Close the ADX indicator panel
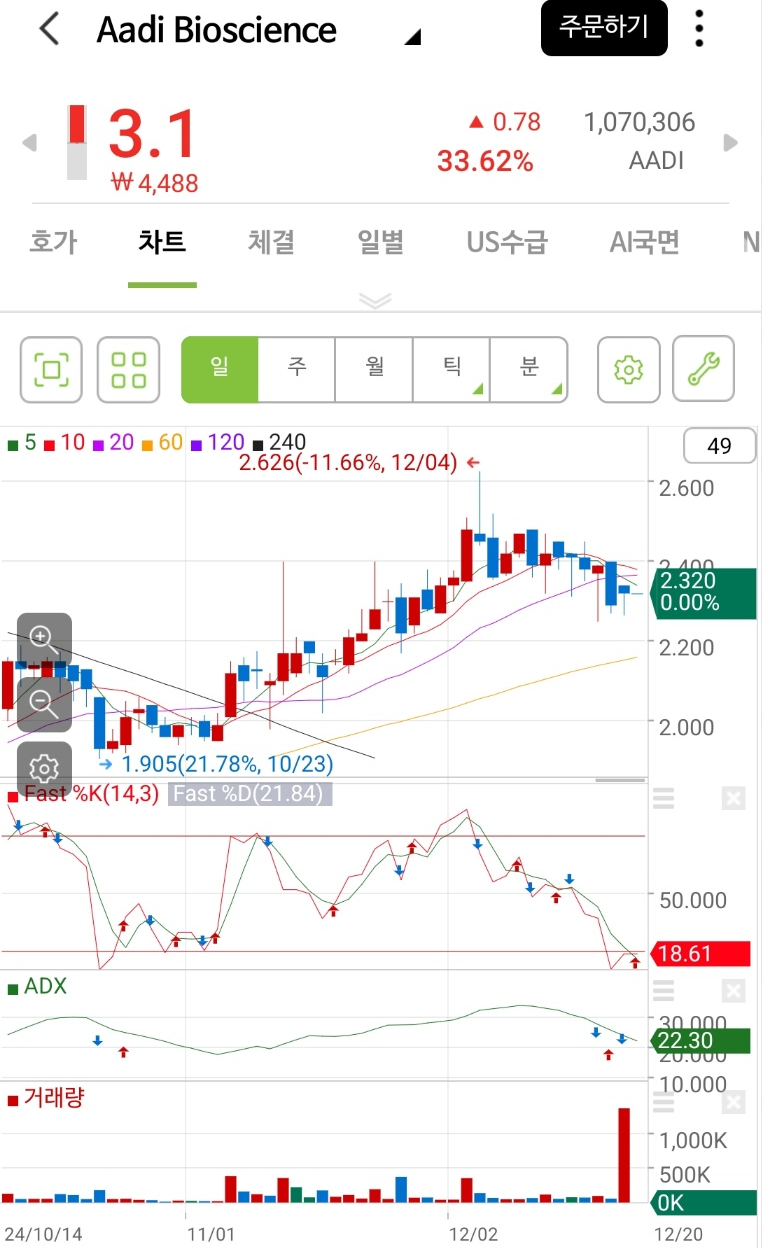 tap(733, 990)
